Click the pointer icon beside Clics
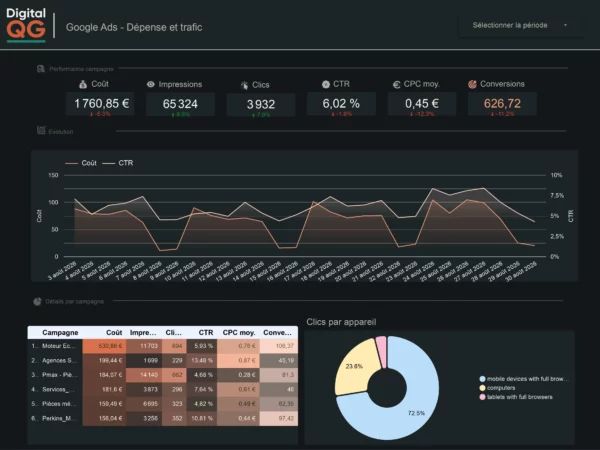 tap(244, 85)
